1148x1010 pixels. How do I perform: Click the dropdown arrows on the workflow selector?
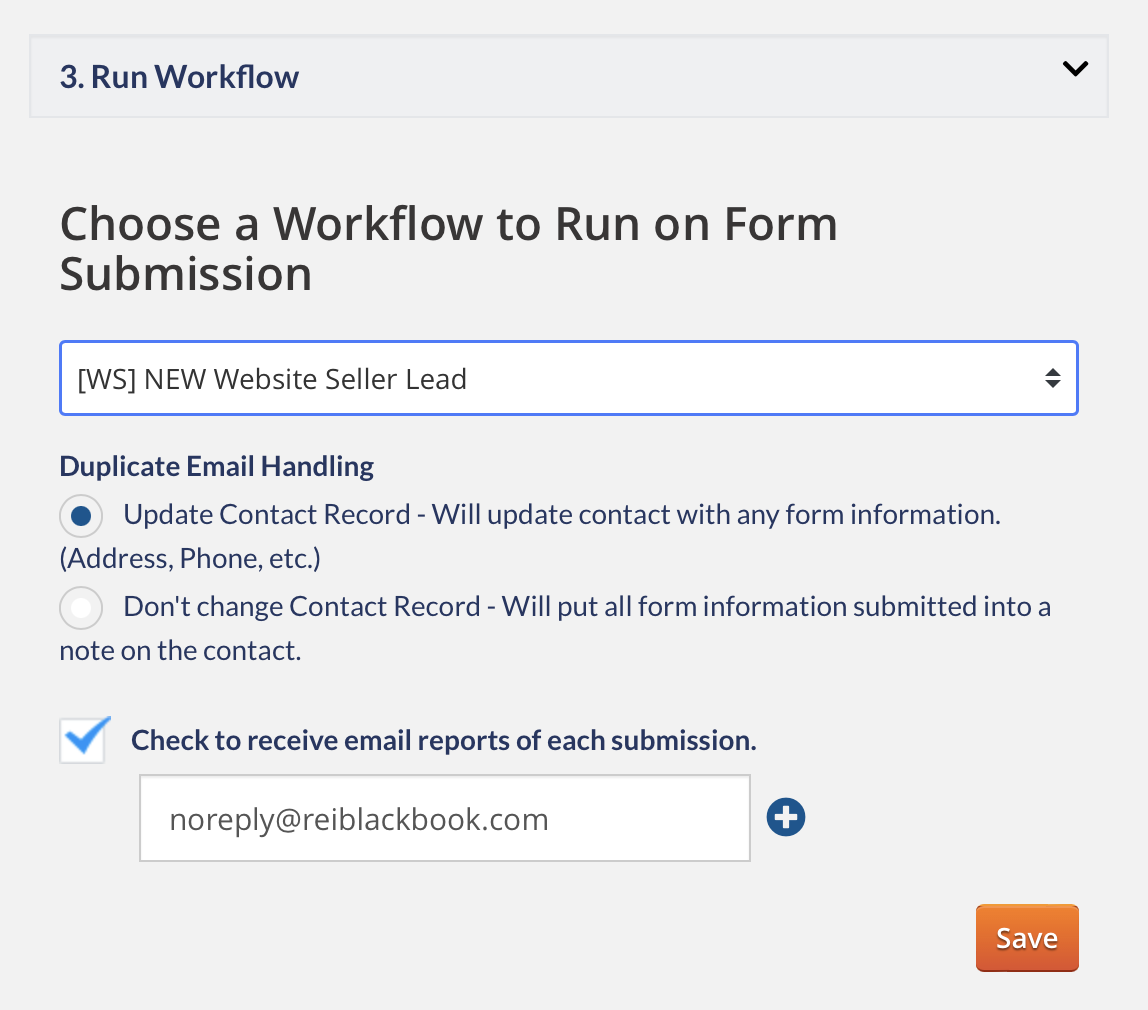pos(1052,378)
